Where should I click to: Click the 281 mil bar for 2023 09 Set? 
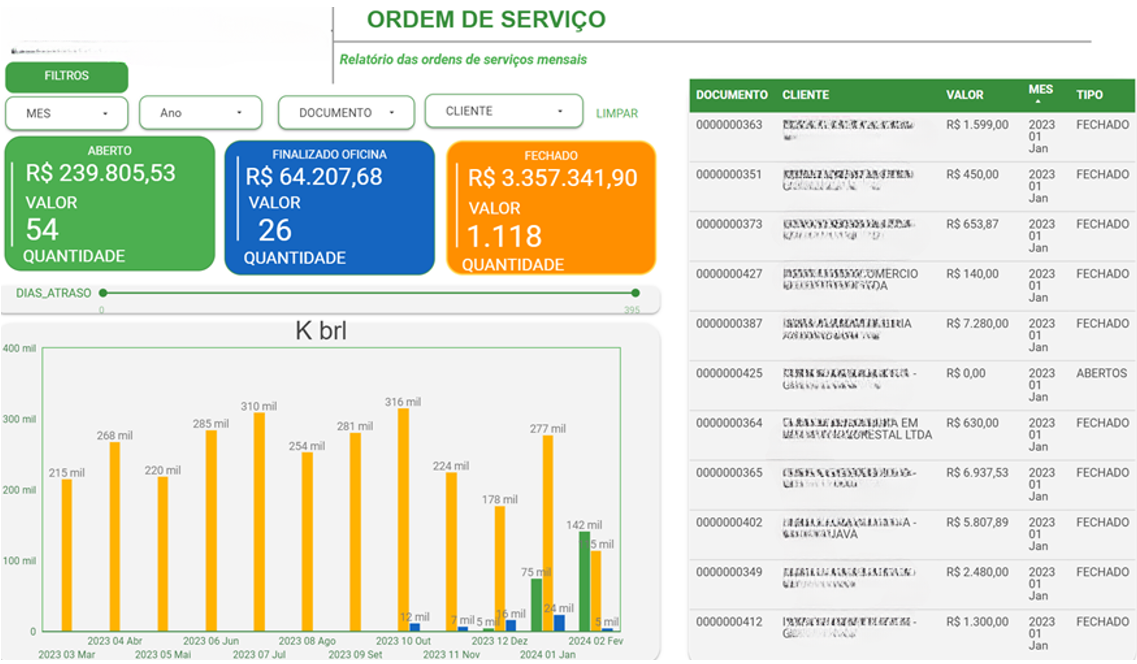pos(355,532)
